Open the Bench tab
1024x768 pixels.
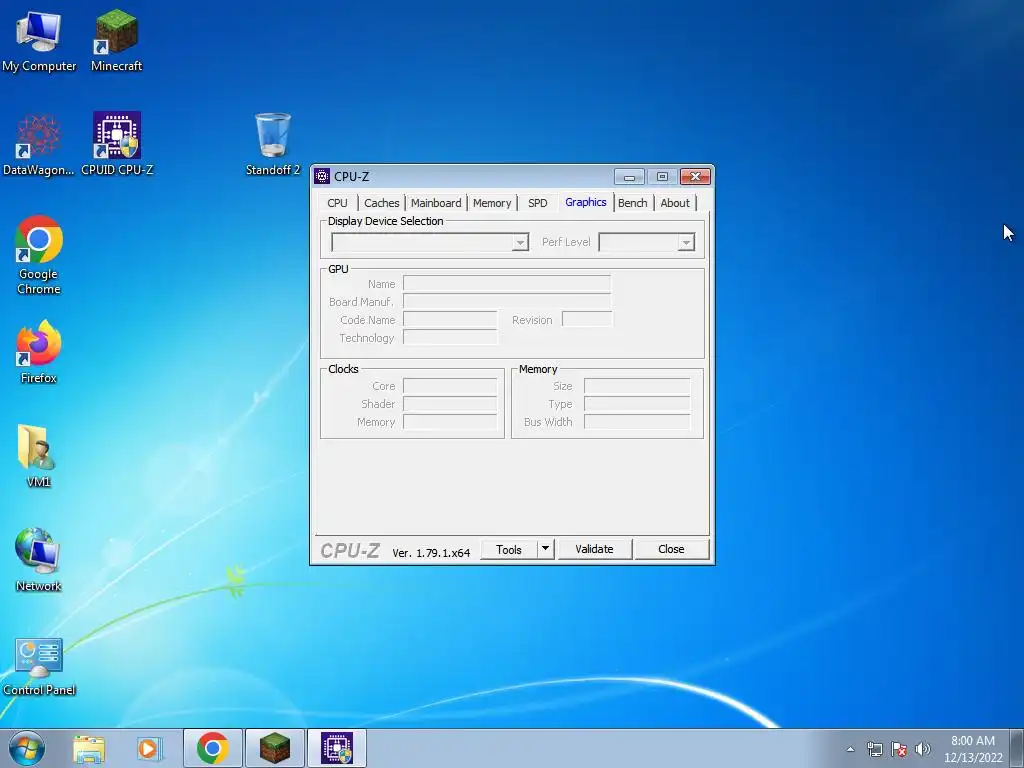click(x=632, y=203)
